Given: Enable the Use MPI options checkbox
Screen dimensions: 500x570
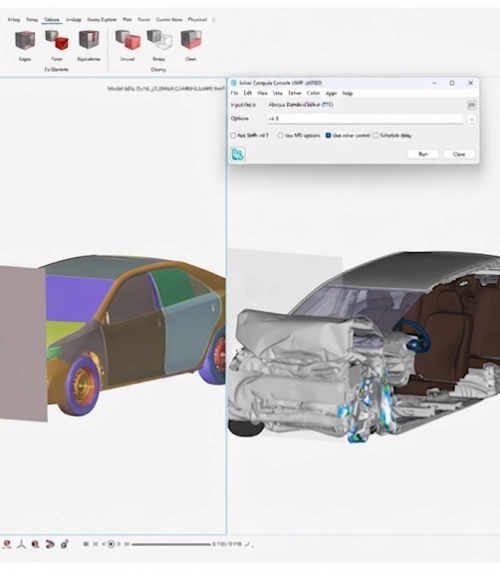Looking at the screenshot, I should pyautogui.click(x=280, y=136).
